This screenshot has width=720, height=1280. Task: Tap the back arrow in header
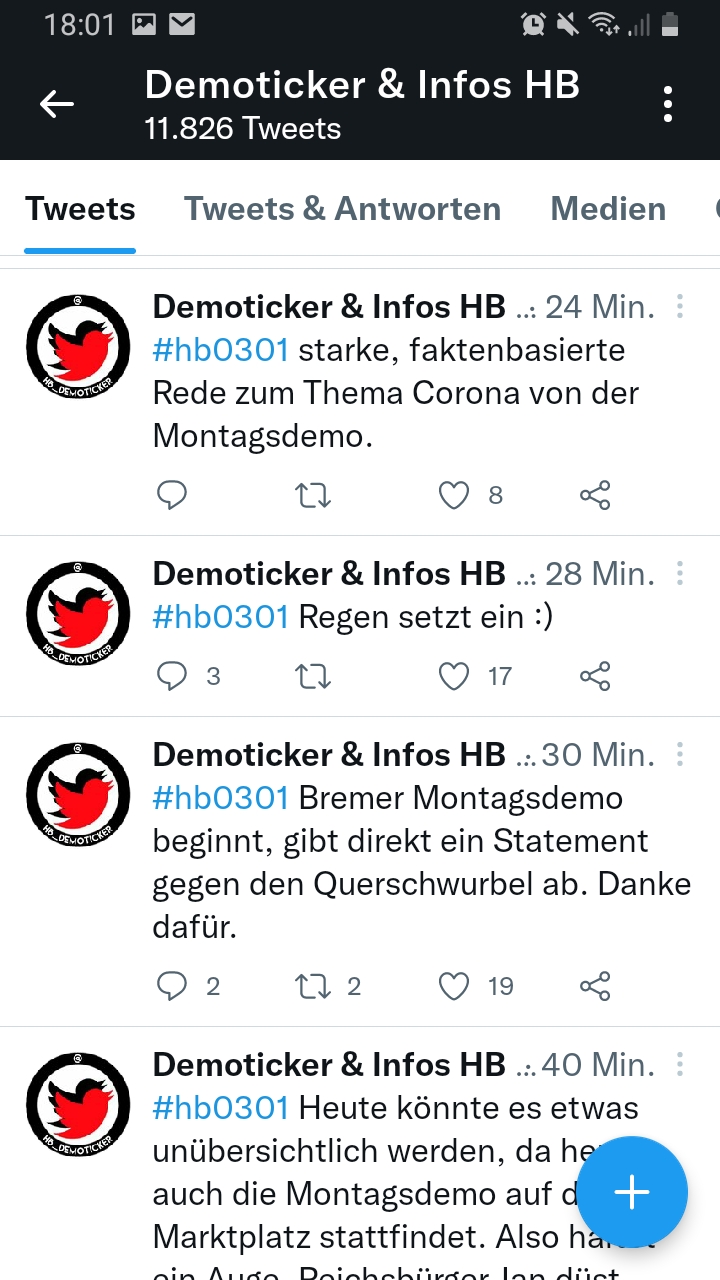pos(57,103)
